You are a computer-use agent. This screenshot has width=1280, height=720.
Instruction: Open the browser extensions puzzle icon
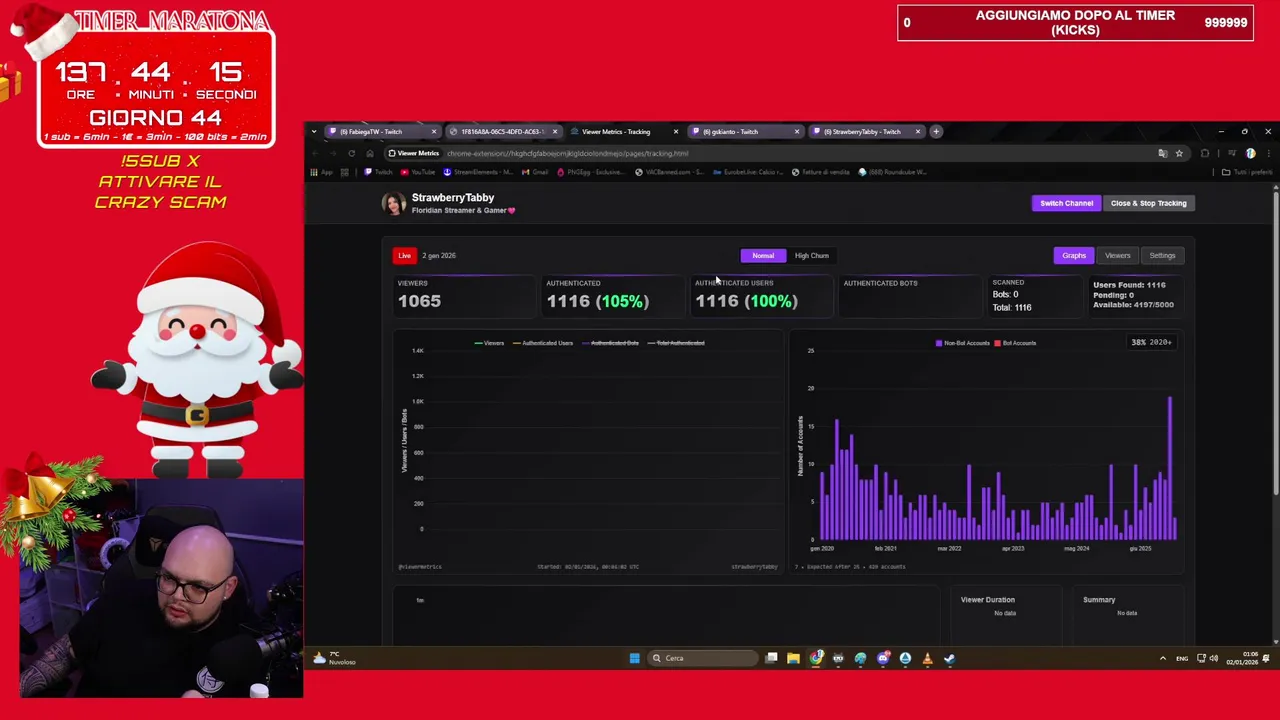(x=1205, y=154)
